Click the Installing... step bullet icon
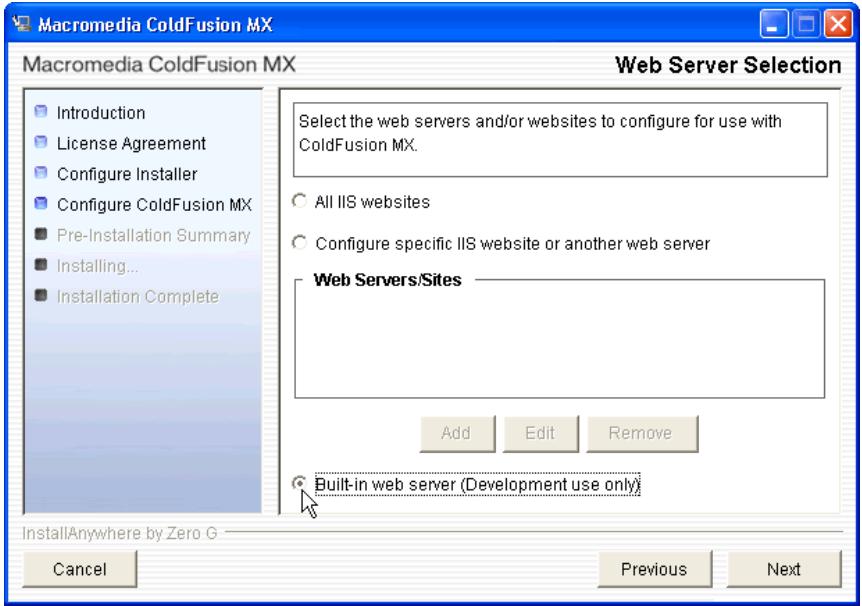The image size is (862, 606). click(x=41, y=265)
